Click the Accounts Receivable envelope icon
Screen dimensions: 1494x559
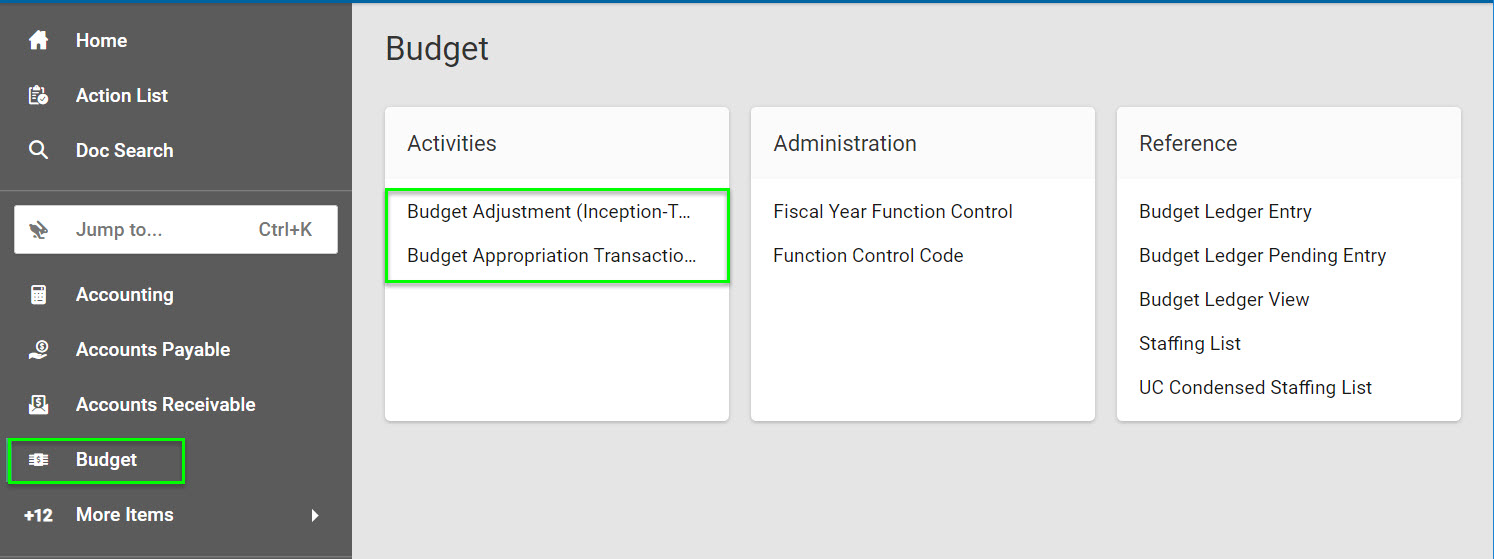[38, 405]
